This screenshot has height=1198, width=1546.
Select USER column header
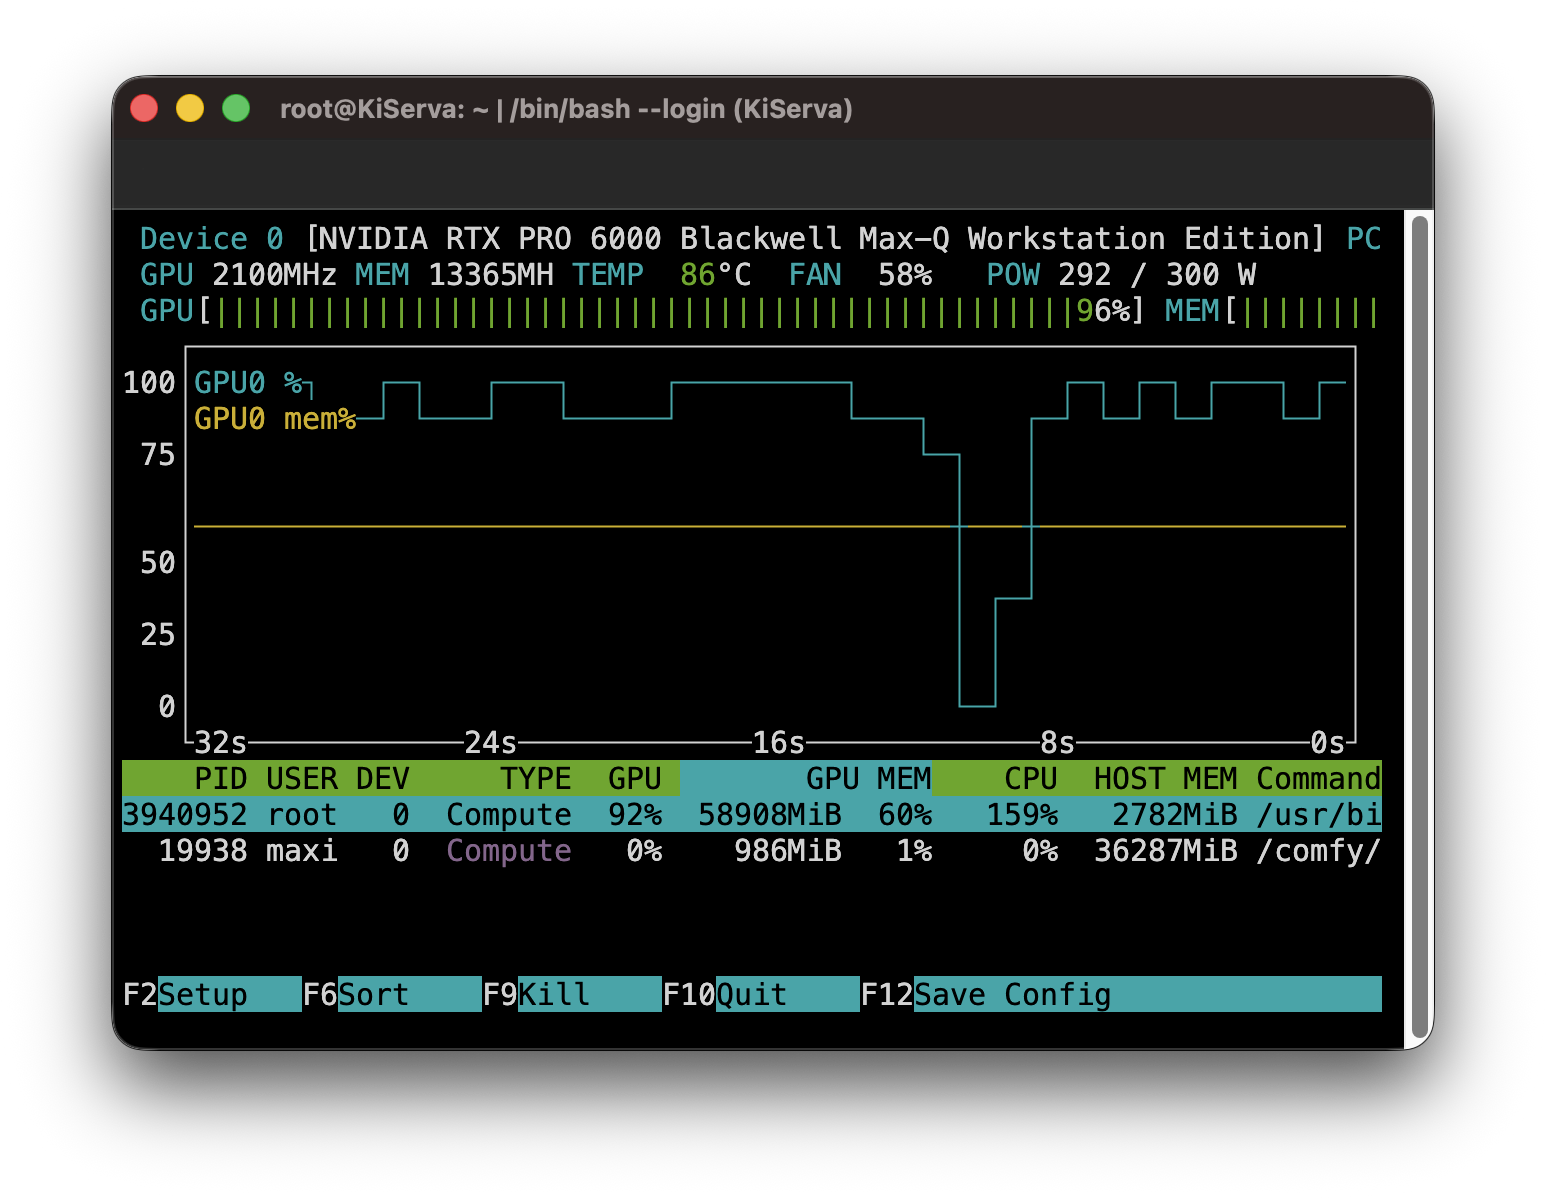click(301, 778)
